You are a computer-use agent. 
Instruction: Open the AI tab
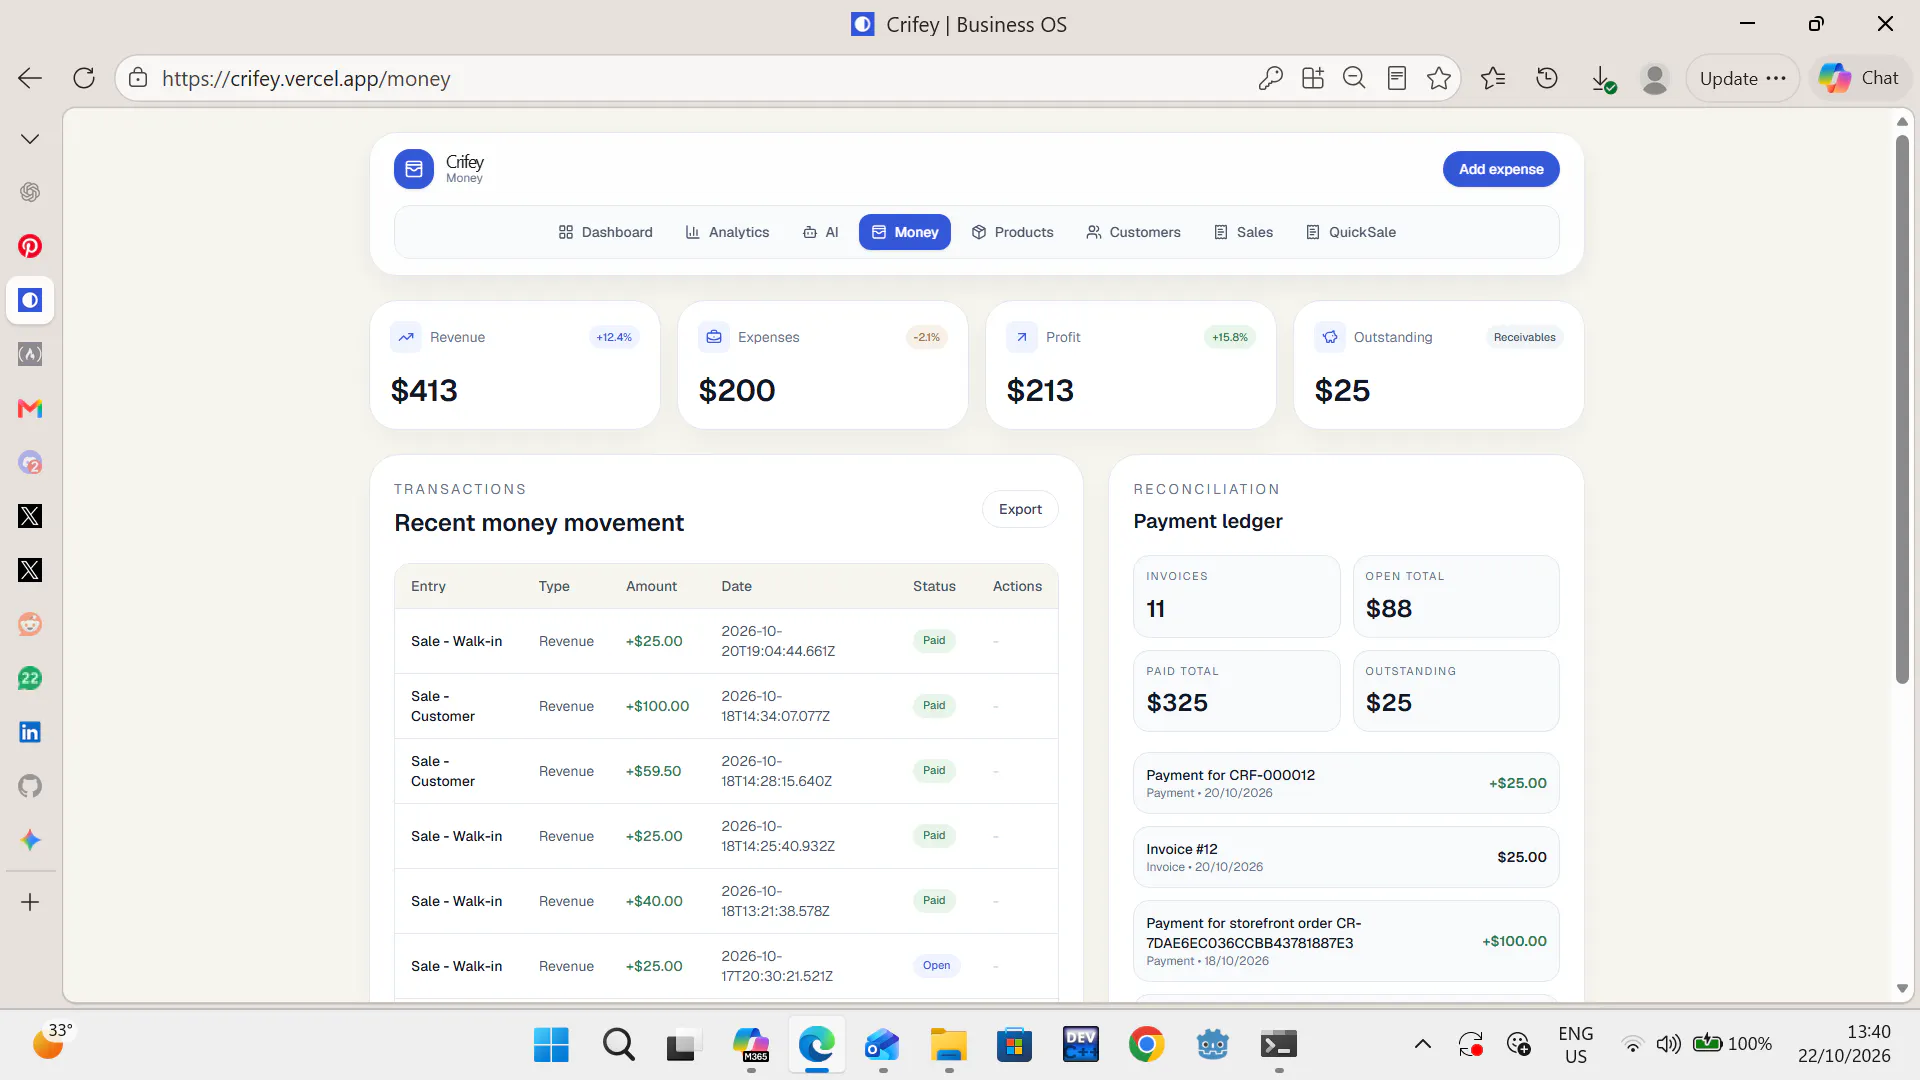(820, 232)
